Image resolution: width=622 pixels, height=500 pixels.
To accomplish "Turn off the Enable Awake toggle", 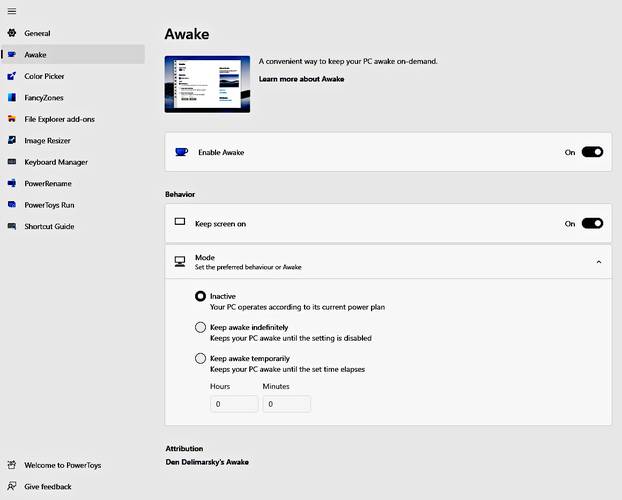I will pos(592,152).
